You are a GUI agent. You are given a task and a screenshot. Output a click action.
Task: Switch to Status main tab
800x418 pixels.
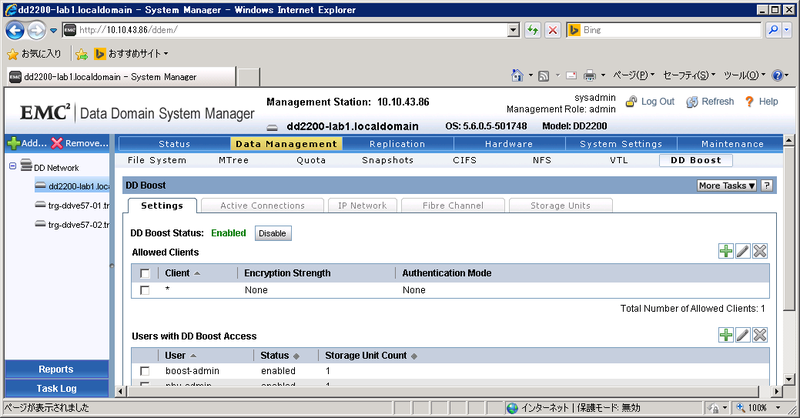tap(174, 144)
